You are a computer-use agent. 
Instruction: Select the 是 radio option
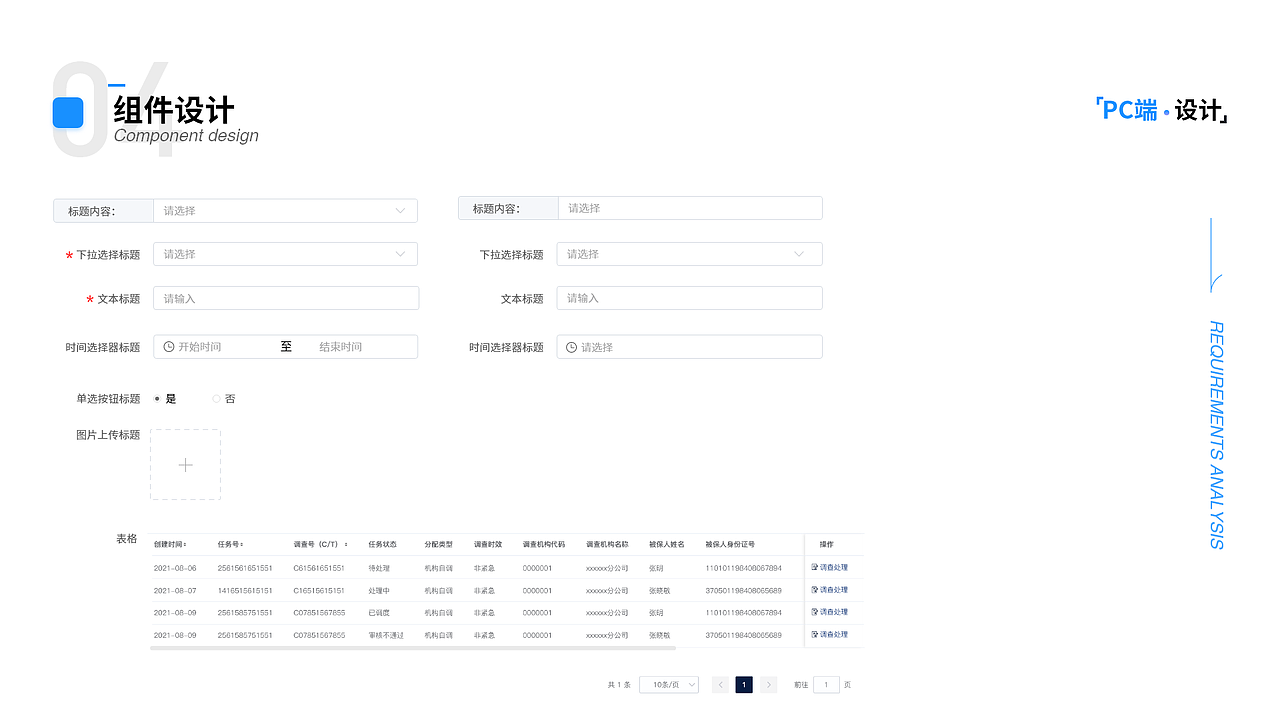[x=157, y=398]
